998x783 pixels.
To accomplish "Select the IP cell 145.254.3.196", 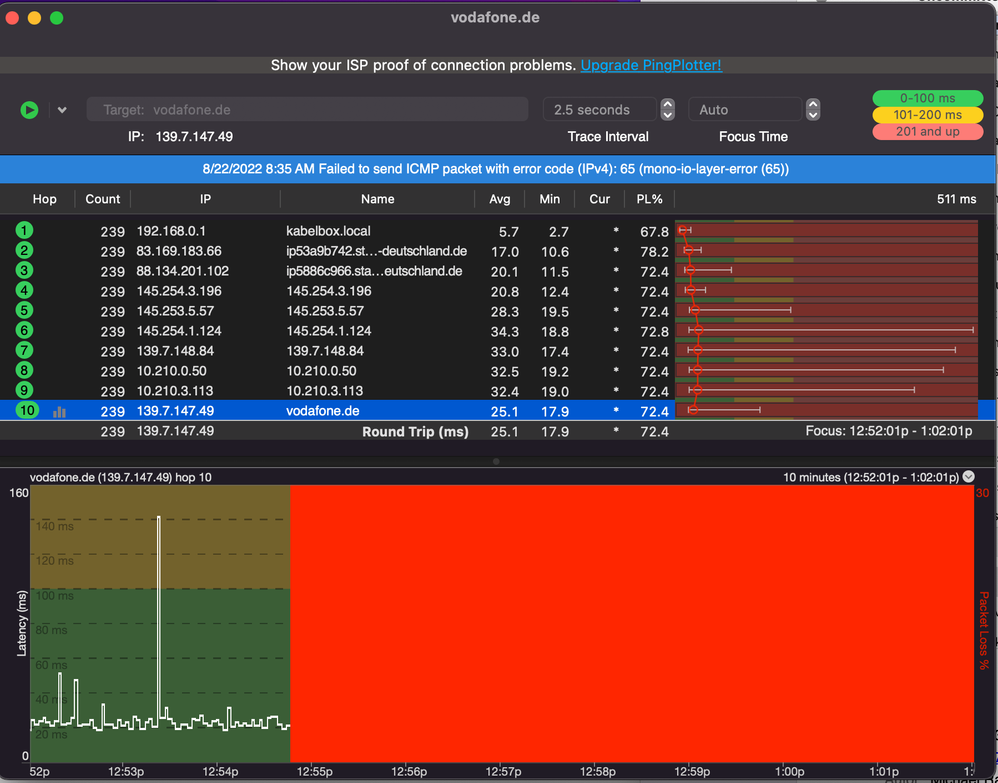I will pos(179,291).
